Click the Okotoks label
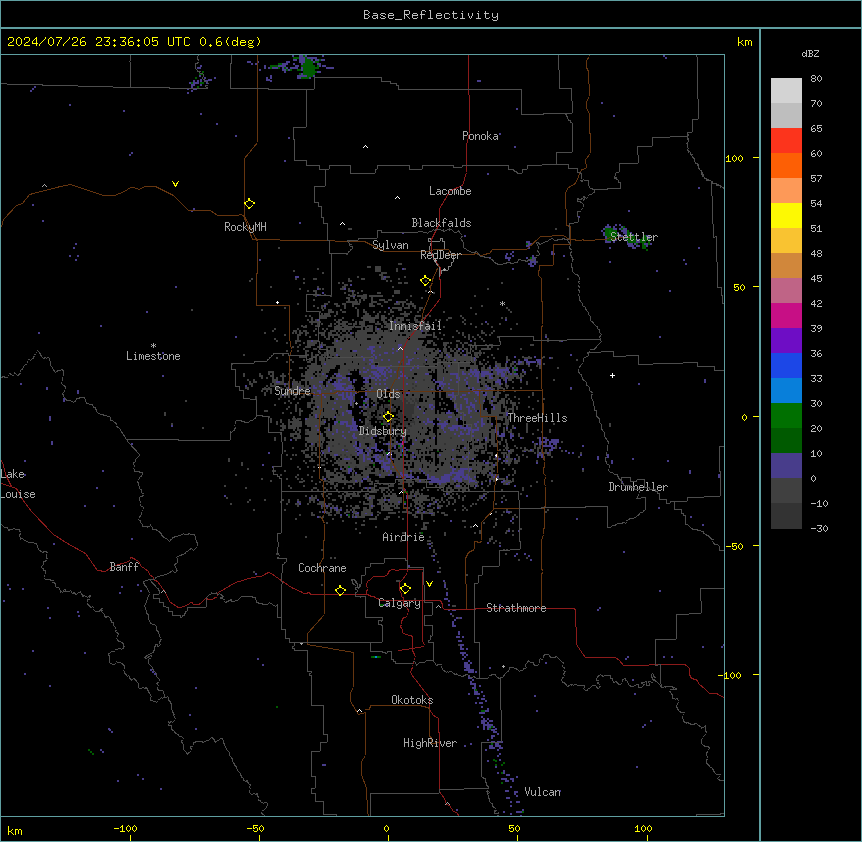 click(x=412, y=700)
